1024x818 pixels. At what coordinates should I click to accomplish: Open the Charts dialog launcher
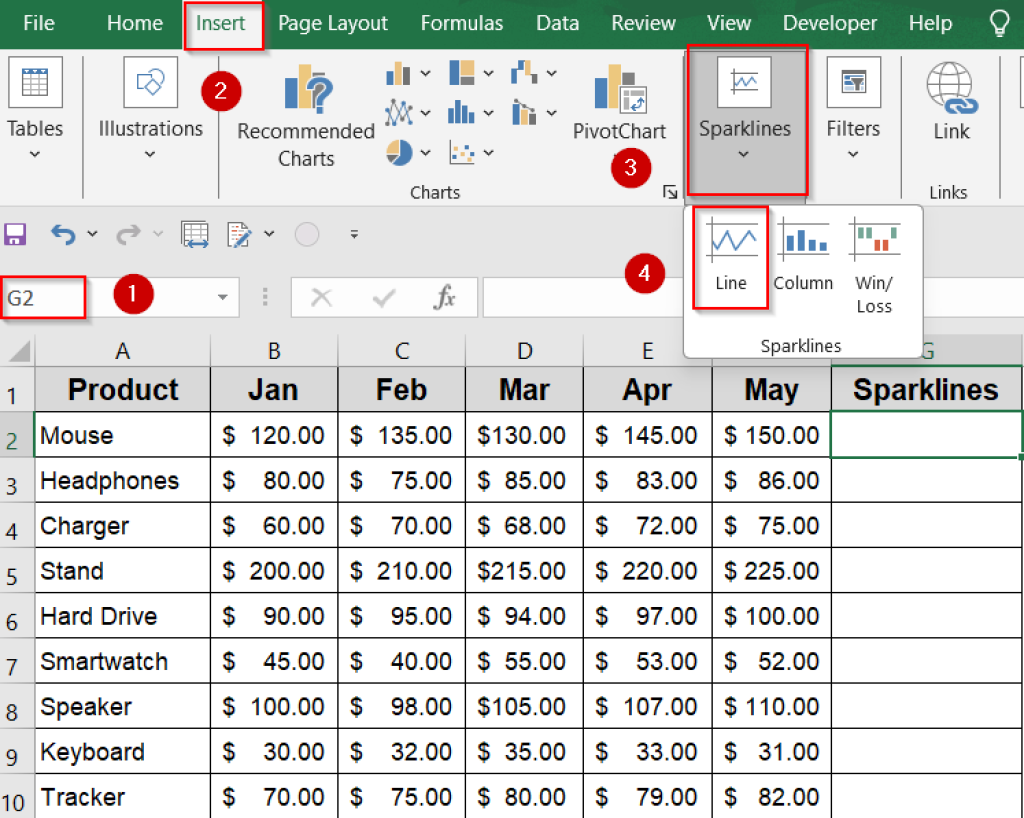671,192
